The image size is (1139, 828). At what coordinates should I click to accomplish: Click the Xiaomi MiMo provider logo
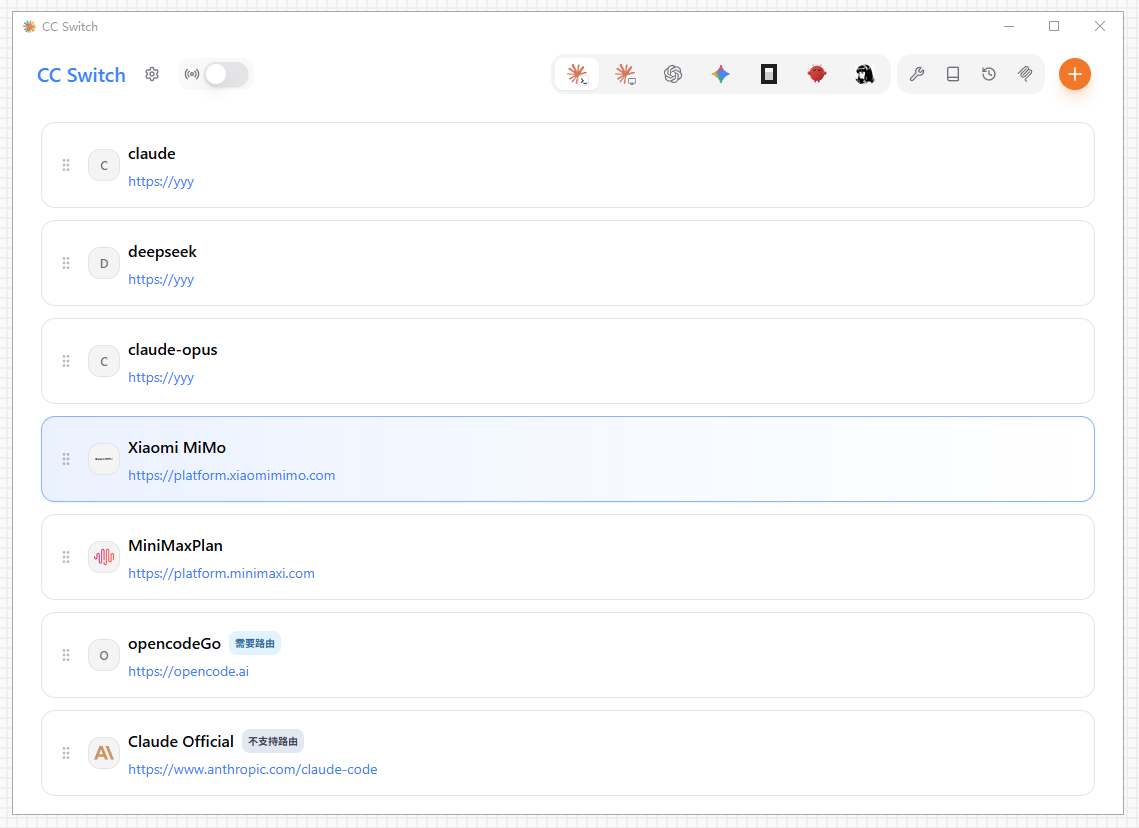tap(104, 459)
